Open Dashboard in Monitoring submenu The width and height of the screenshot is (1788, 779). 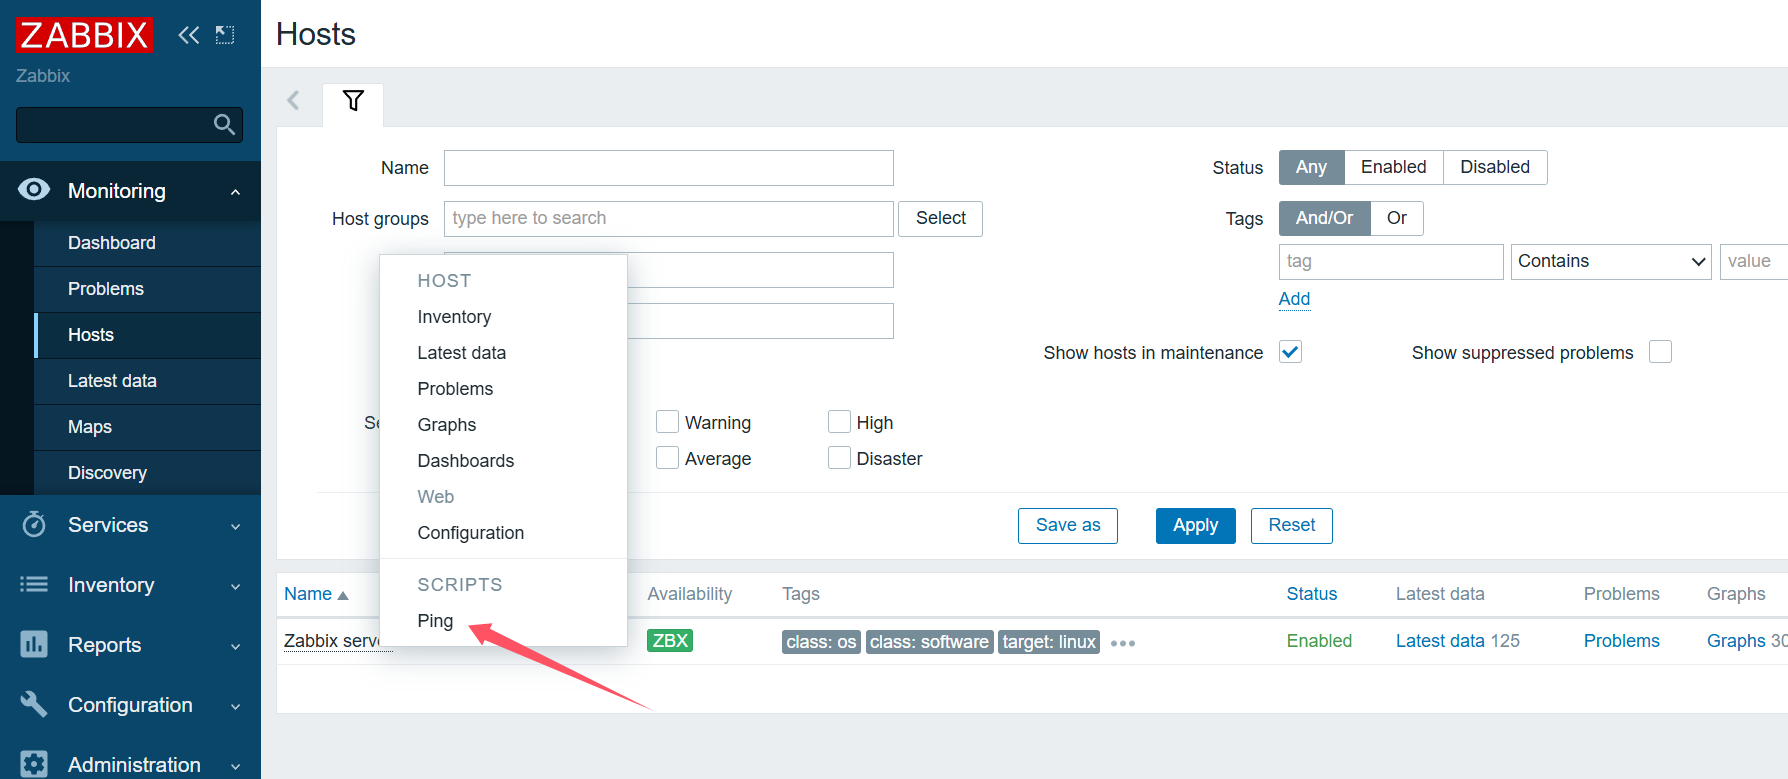pyautogui.click(x=112, y=243)
